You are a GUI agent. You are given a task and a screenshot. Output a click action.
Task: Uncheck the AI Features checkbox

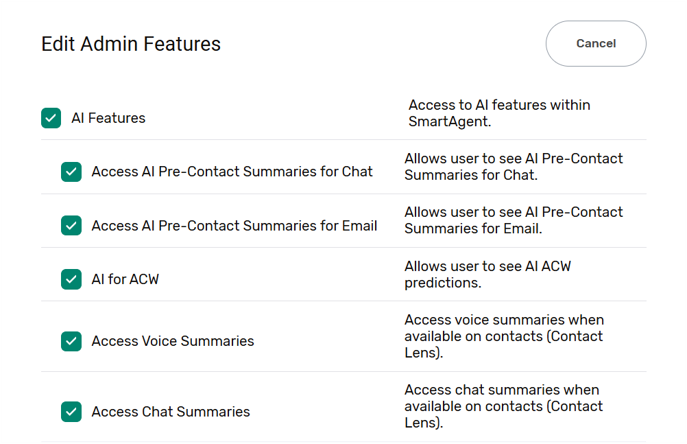[x=51, y=118]
